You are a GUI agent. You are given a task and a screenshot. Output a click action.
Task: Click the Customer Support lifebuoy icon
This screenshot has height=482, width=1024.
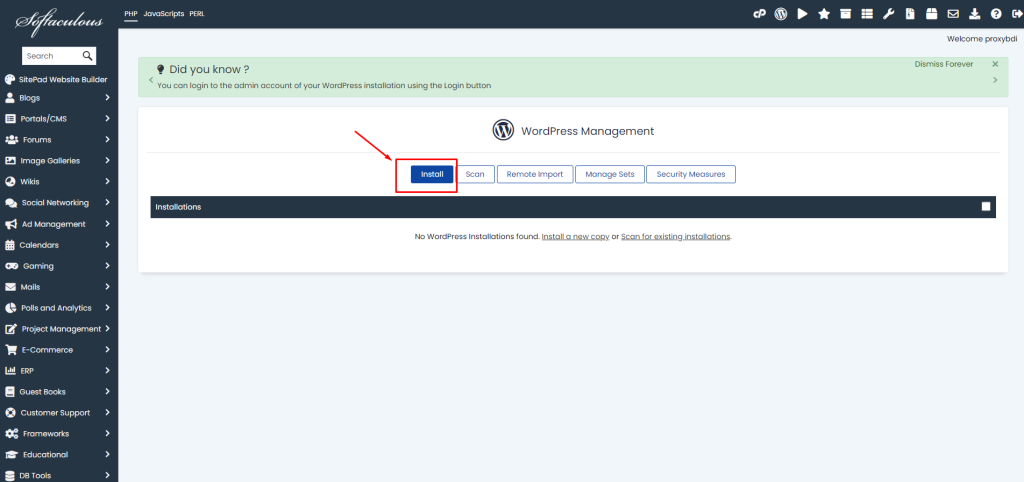click(x=10, y=413)
